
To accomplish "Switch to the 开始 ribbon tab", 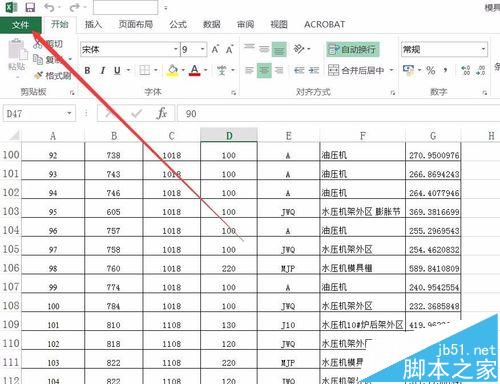I will 59,24.
